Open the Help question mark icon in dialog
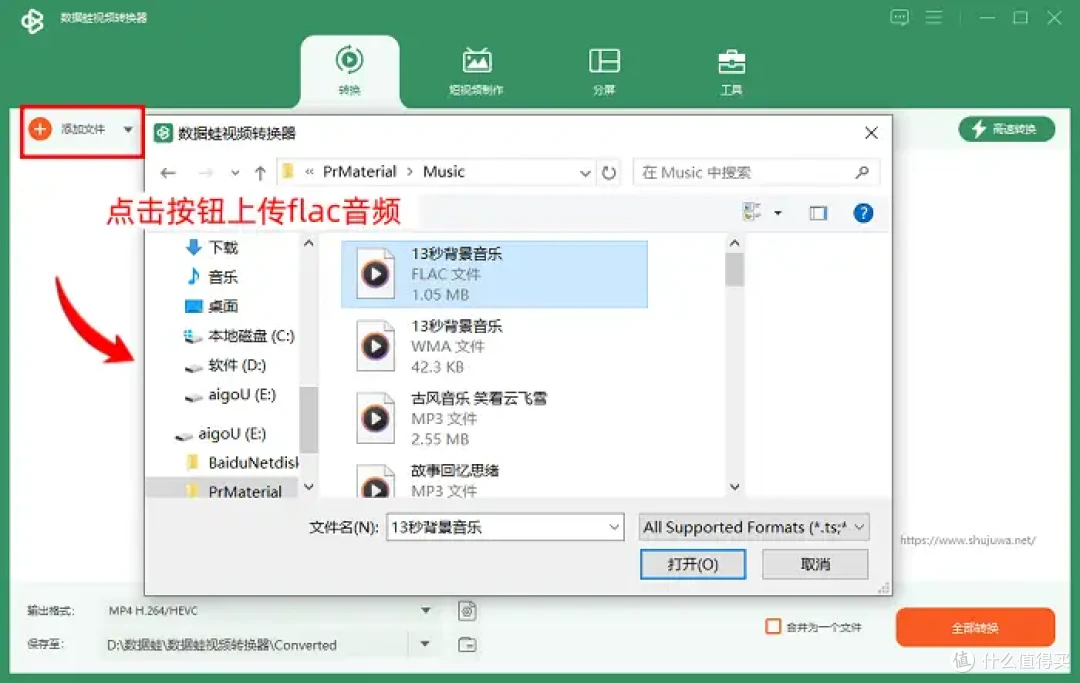 pyautogui.click(x=863, y=212)
